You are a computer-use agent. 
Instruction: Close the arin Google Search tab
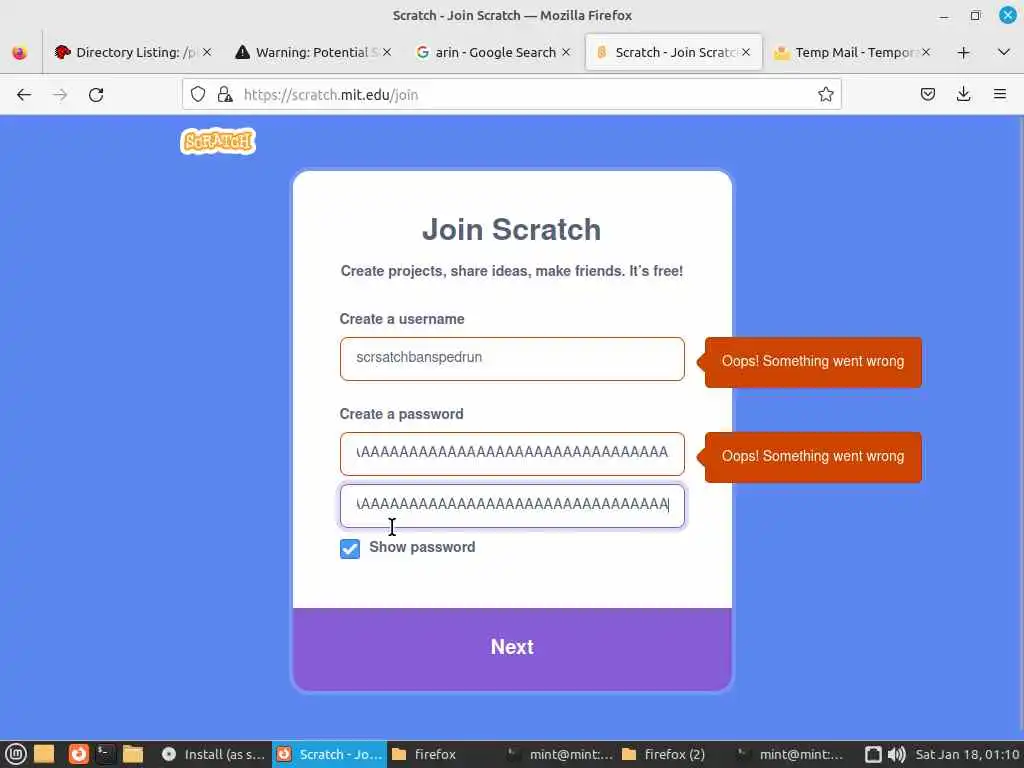point(566,52)
